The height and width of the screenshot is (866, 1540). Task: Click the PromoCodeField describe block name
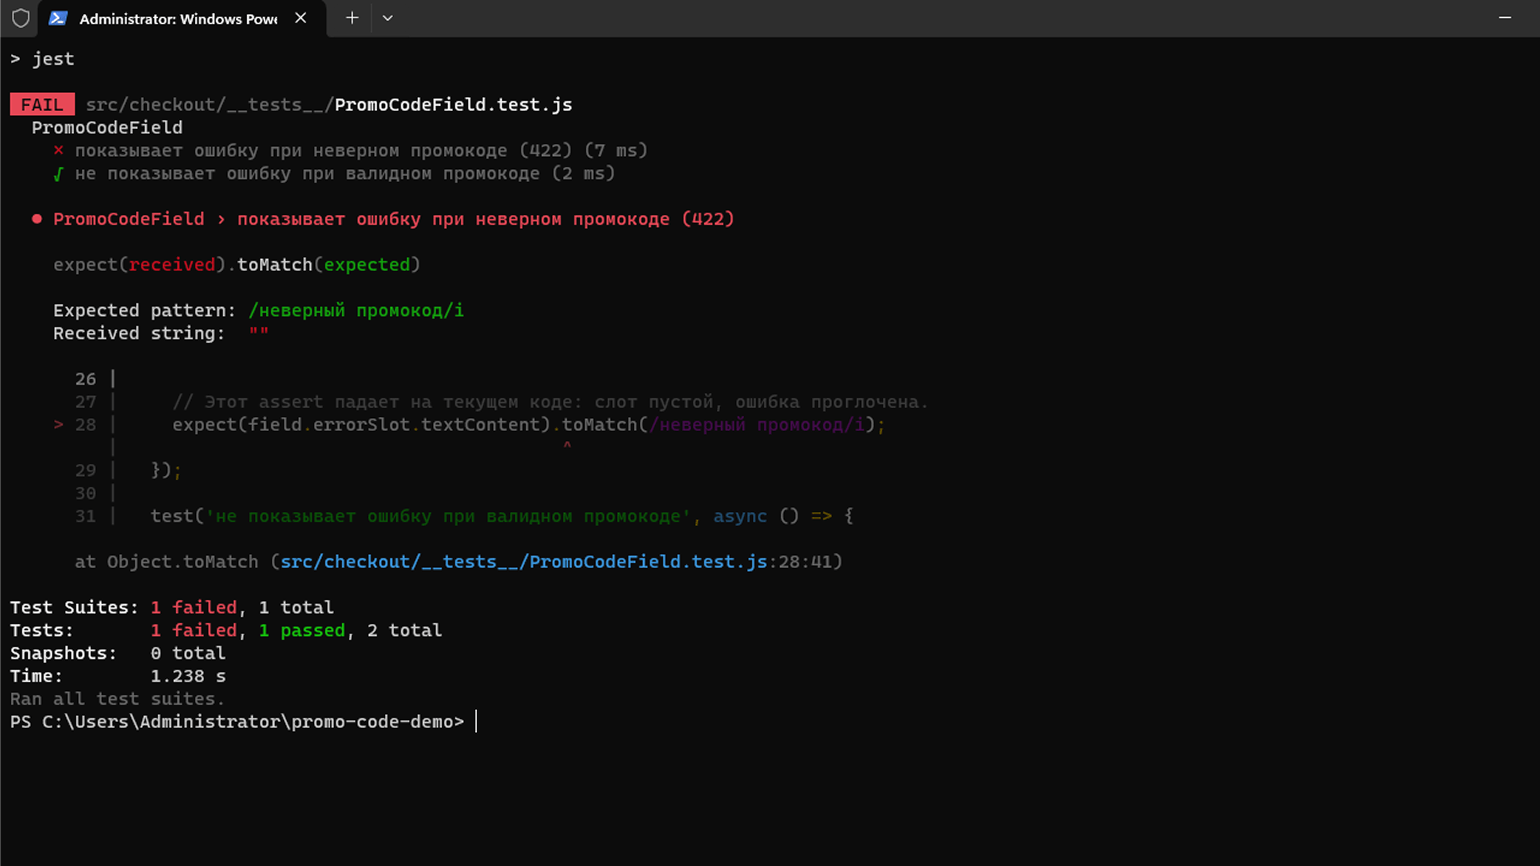coord(107,127)
